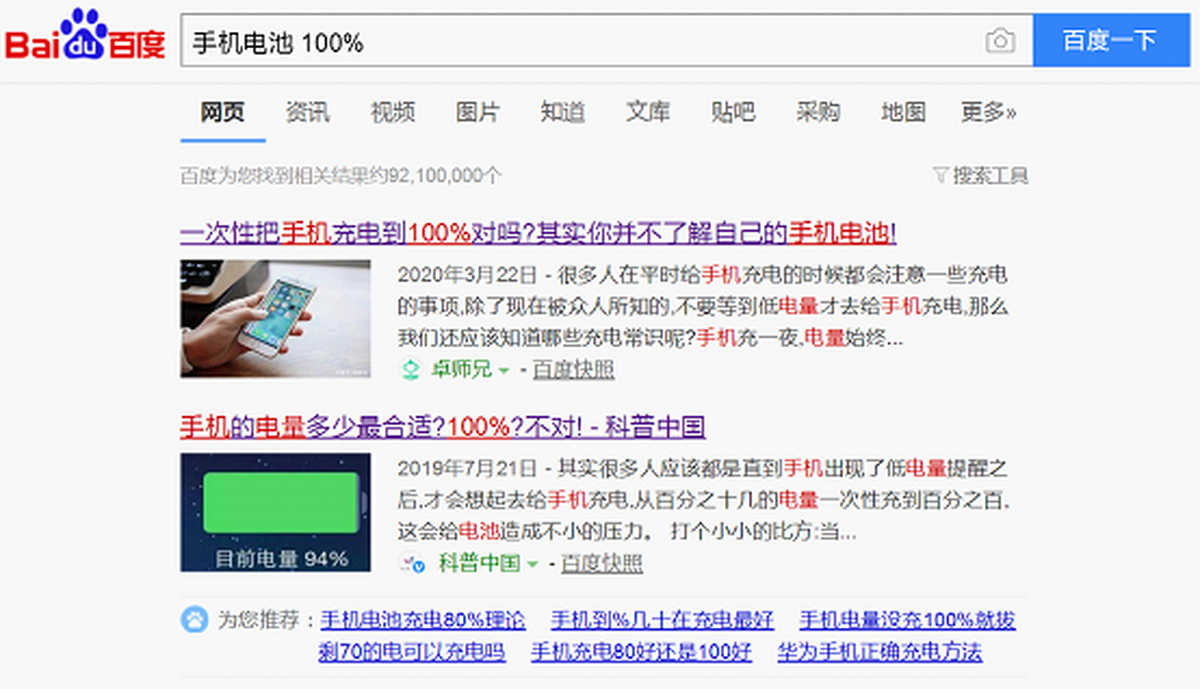Open suggestion 手机到%几十在充电最好

point(662,620)
